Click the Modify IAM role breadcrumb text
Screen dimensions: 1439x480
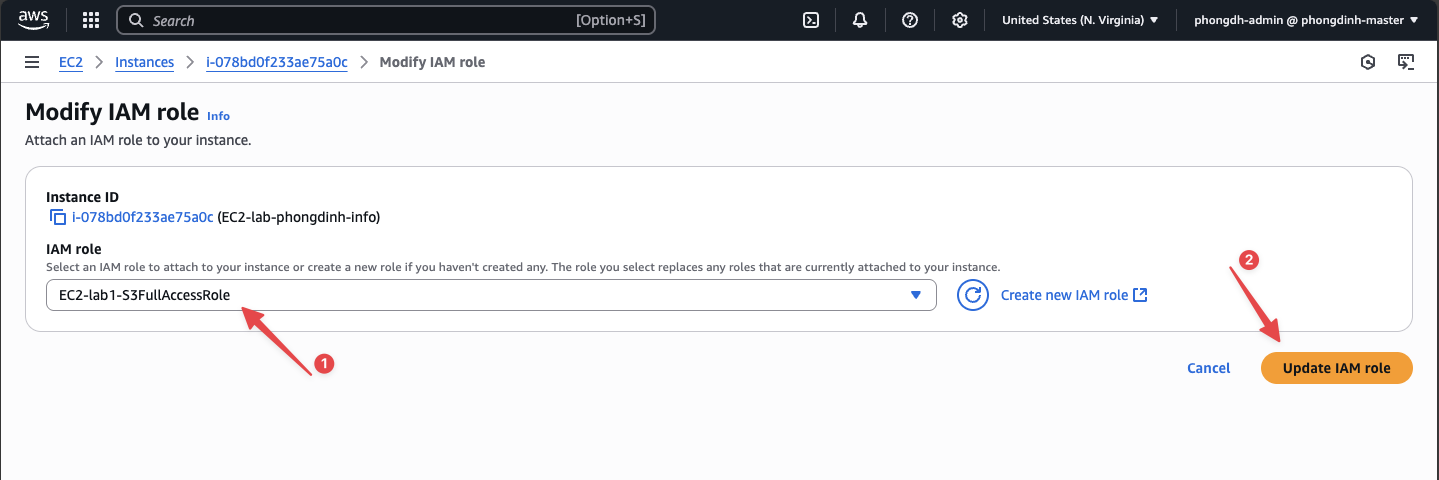tap(433, 62)
